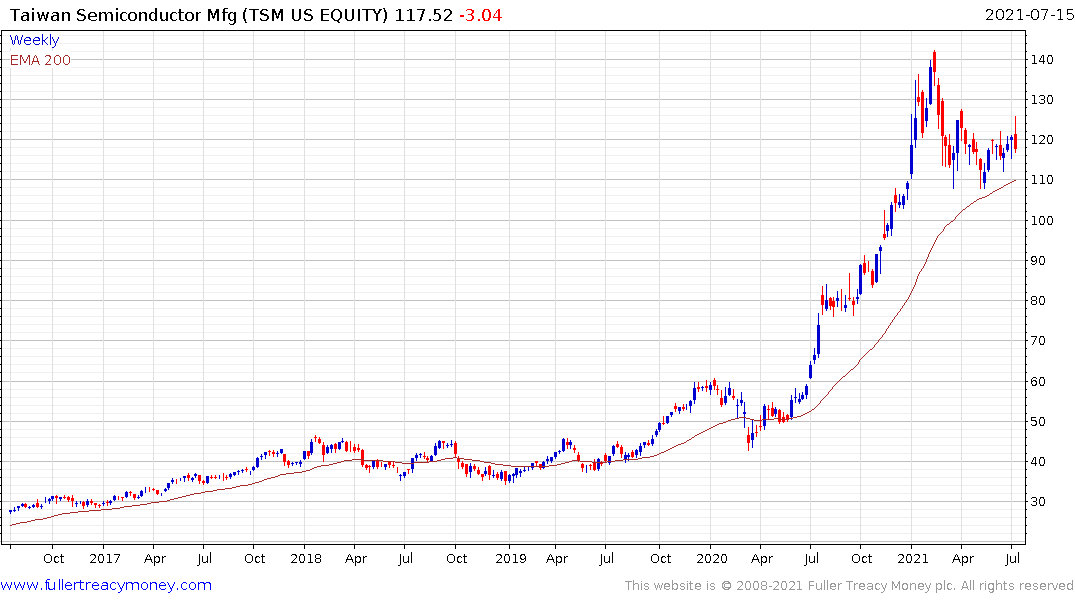Click the 100 price axis label
Screen dimensions: 1075x600
pos(1042,220)
